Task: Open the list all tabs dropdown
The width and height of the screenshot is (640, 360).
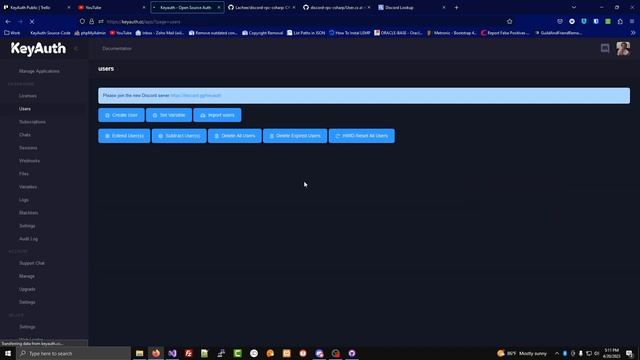Action: click(573, 7)
